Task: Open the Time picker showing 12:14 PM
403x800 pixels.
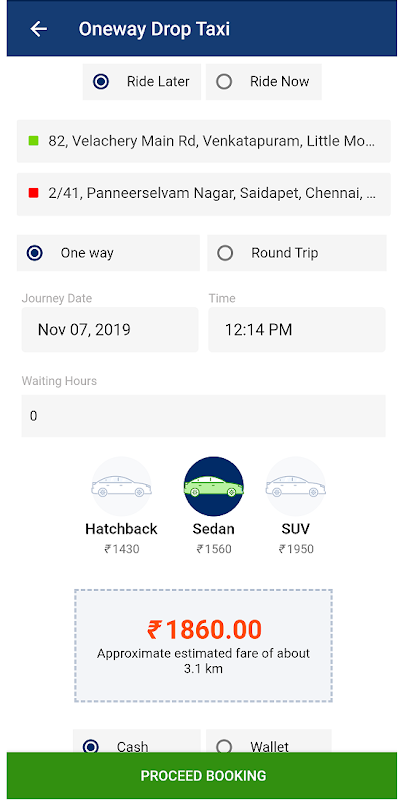Action: point(297,330)
